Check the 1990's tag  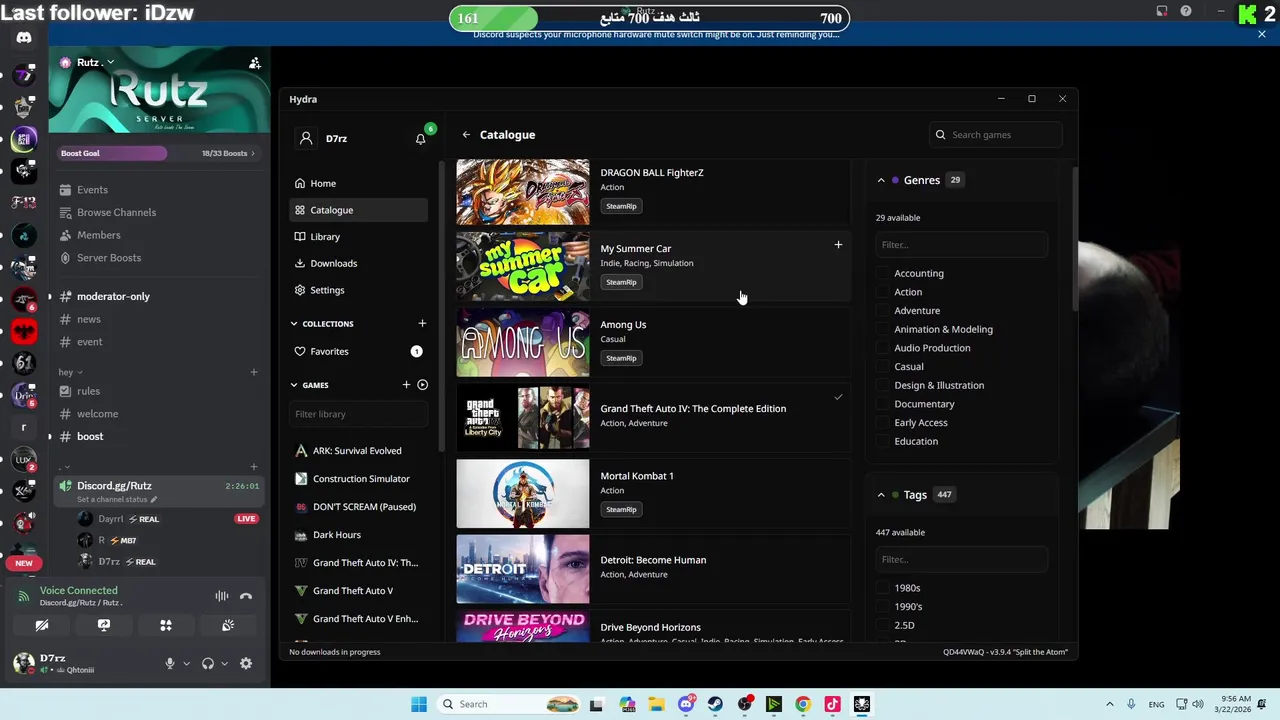click(x=883, y=607)
